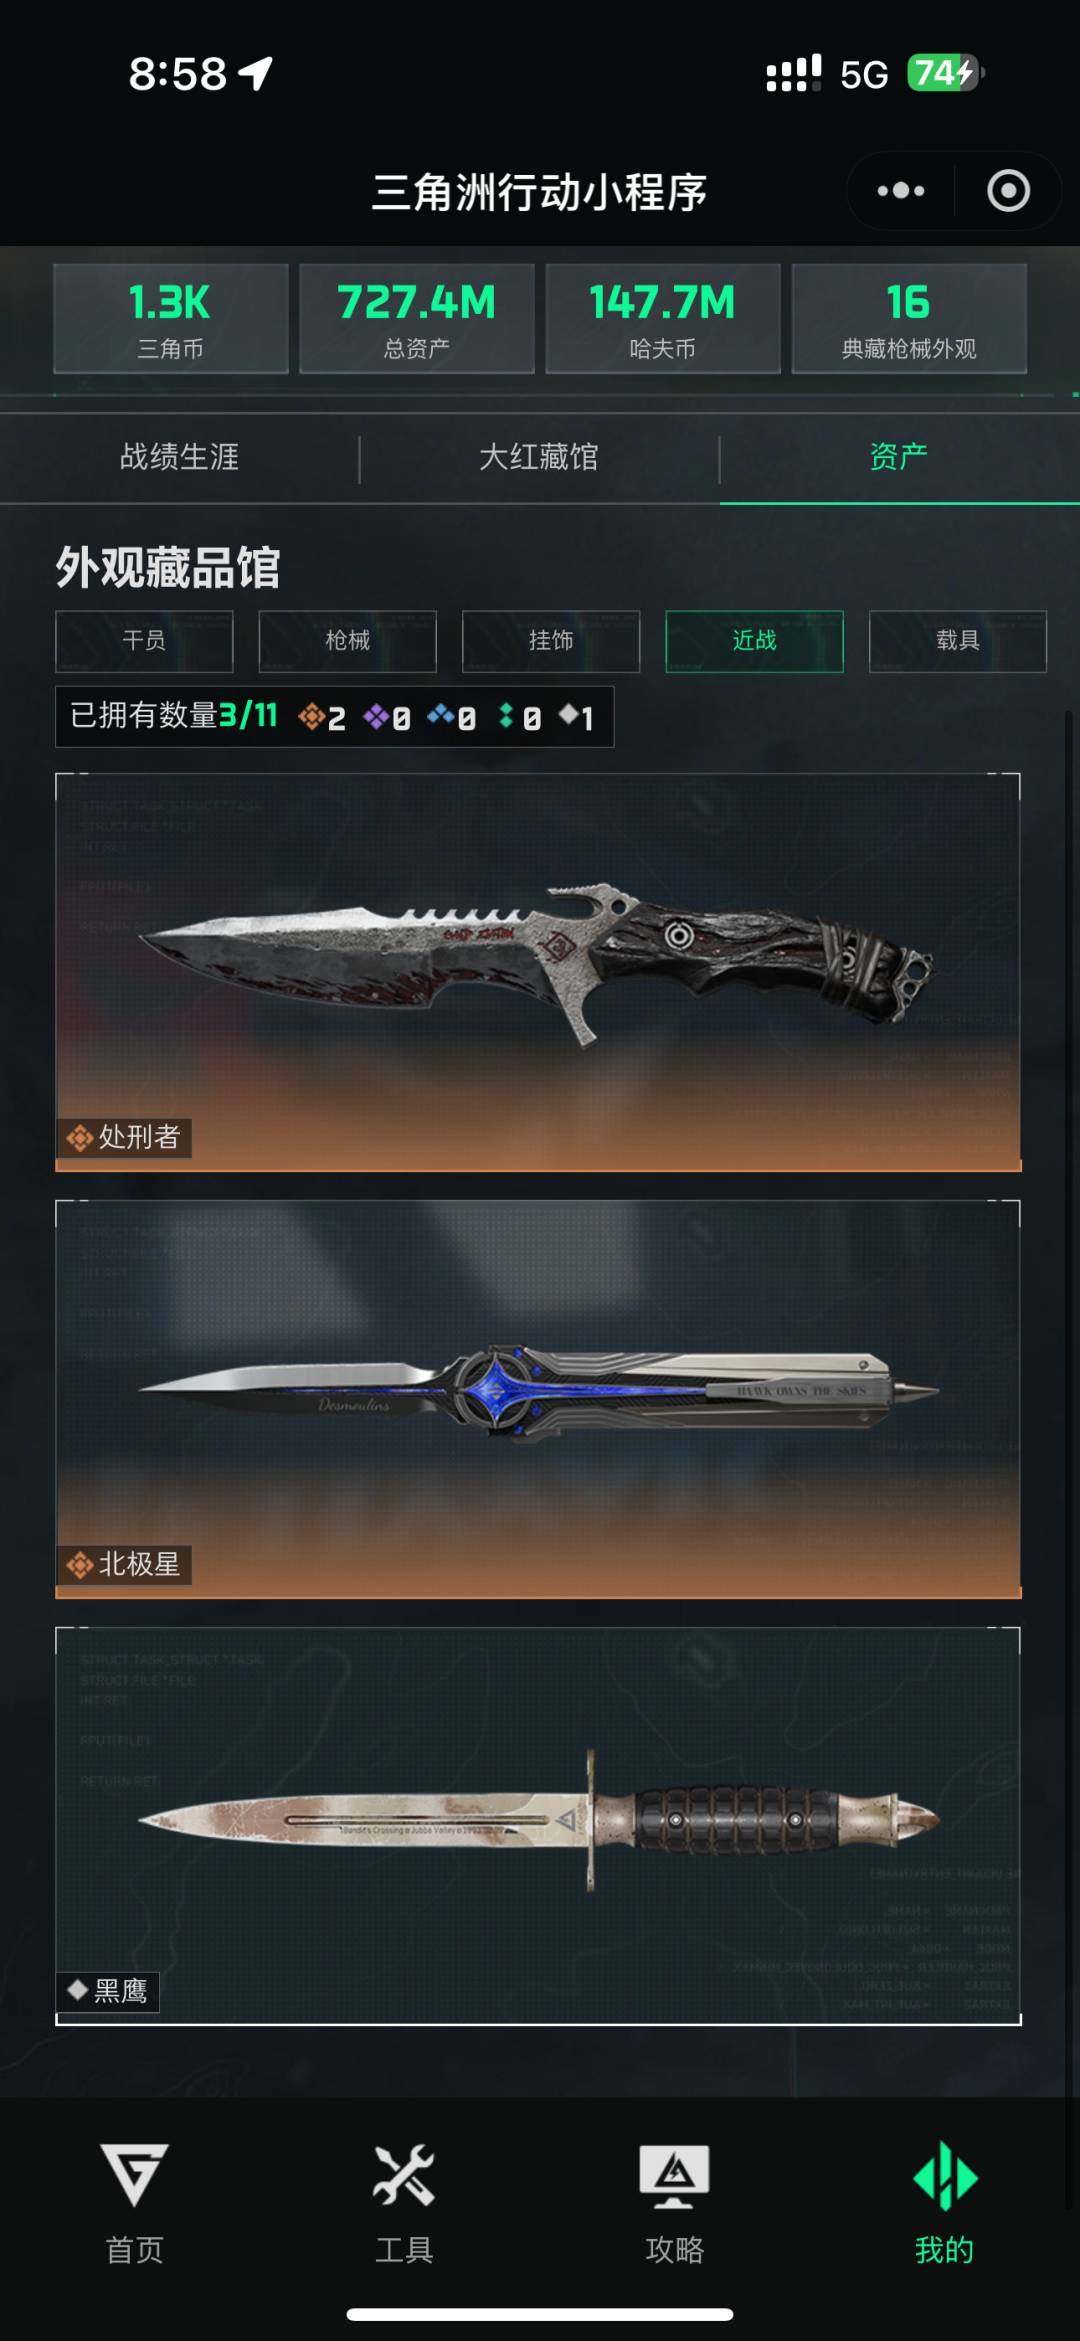Open the 工具 tools icon
The width and height of the screenshot is (1080, 2341).
click(x=404, y=2175)
